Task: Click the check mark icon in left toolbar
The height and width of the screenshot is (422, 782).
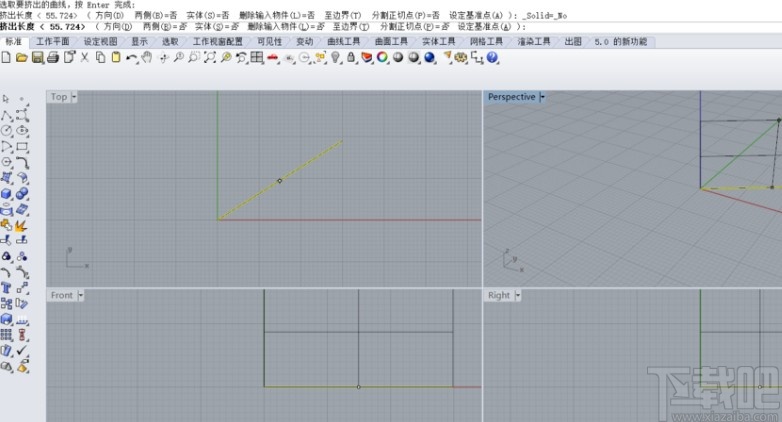Action: pos(22,351)
